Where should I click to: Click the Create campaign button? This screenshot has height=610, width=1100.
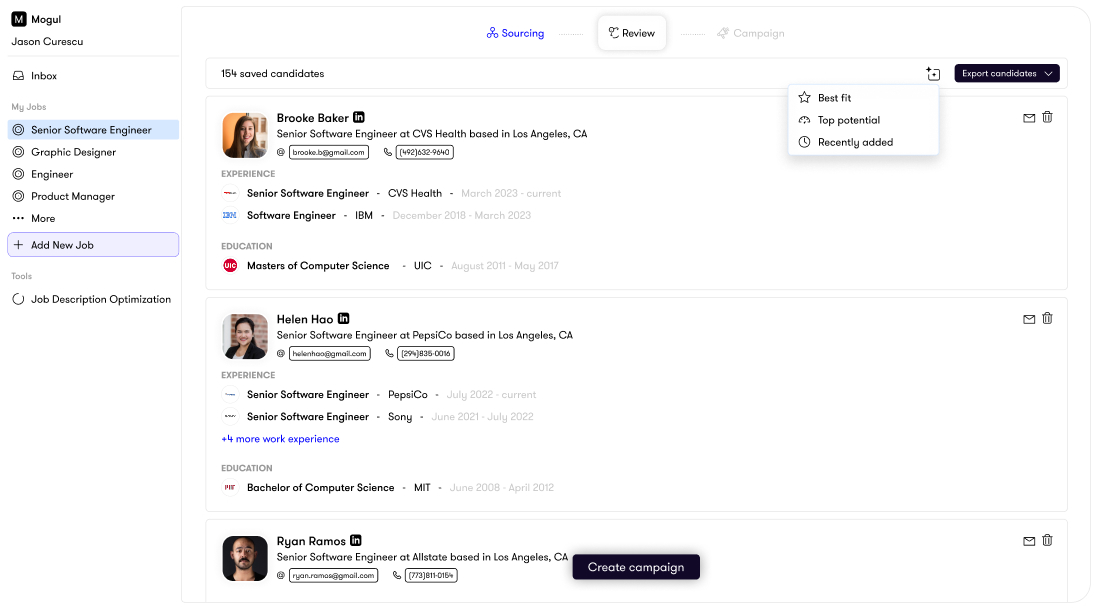pos(636,567)
